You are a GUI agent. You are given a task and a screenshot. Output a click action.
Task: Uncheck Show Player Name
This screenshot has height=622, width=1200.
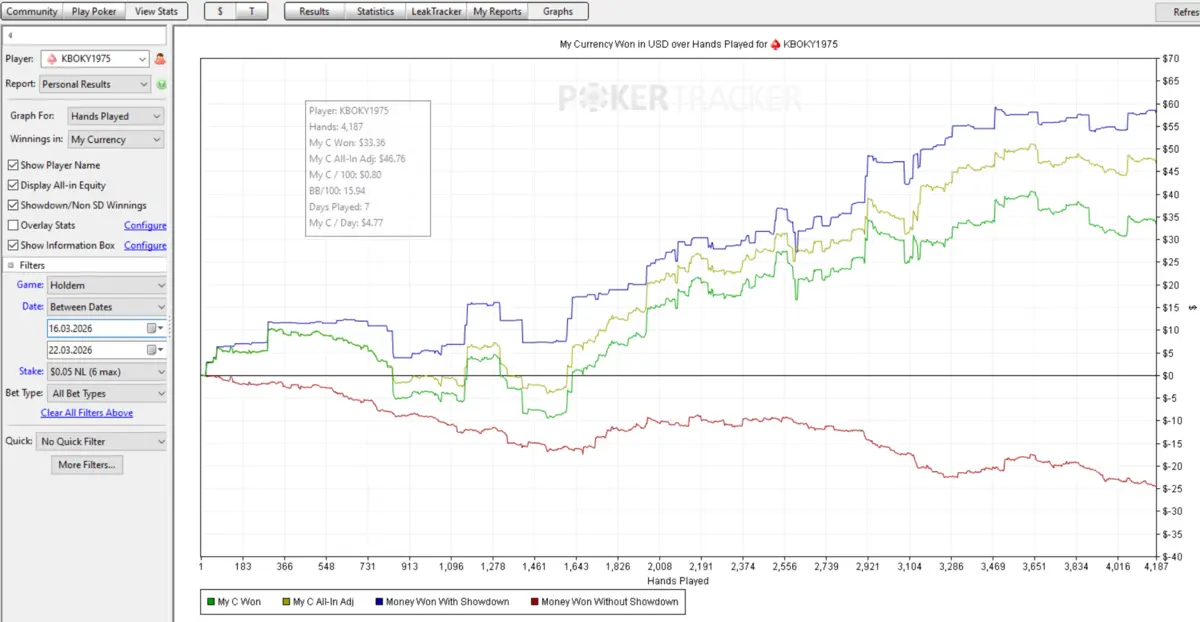[x=13, y=165]
